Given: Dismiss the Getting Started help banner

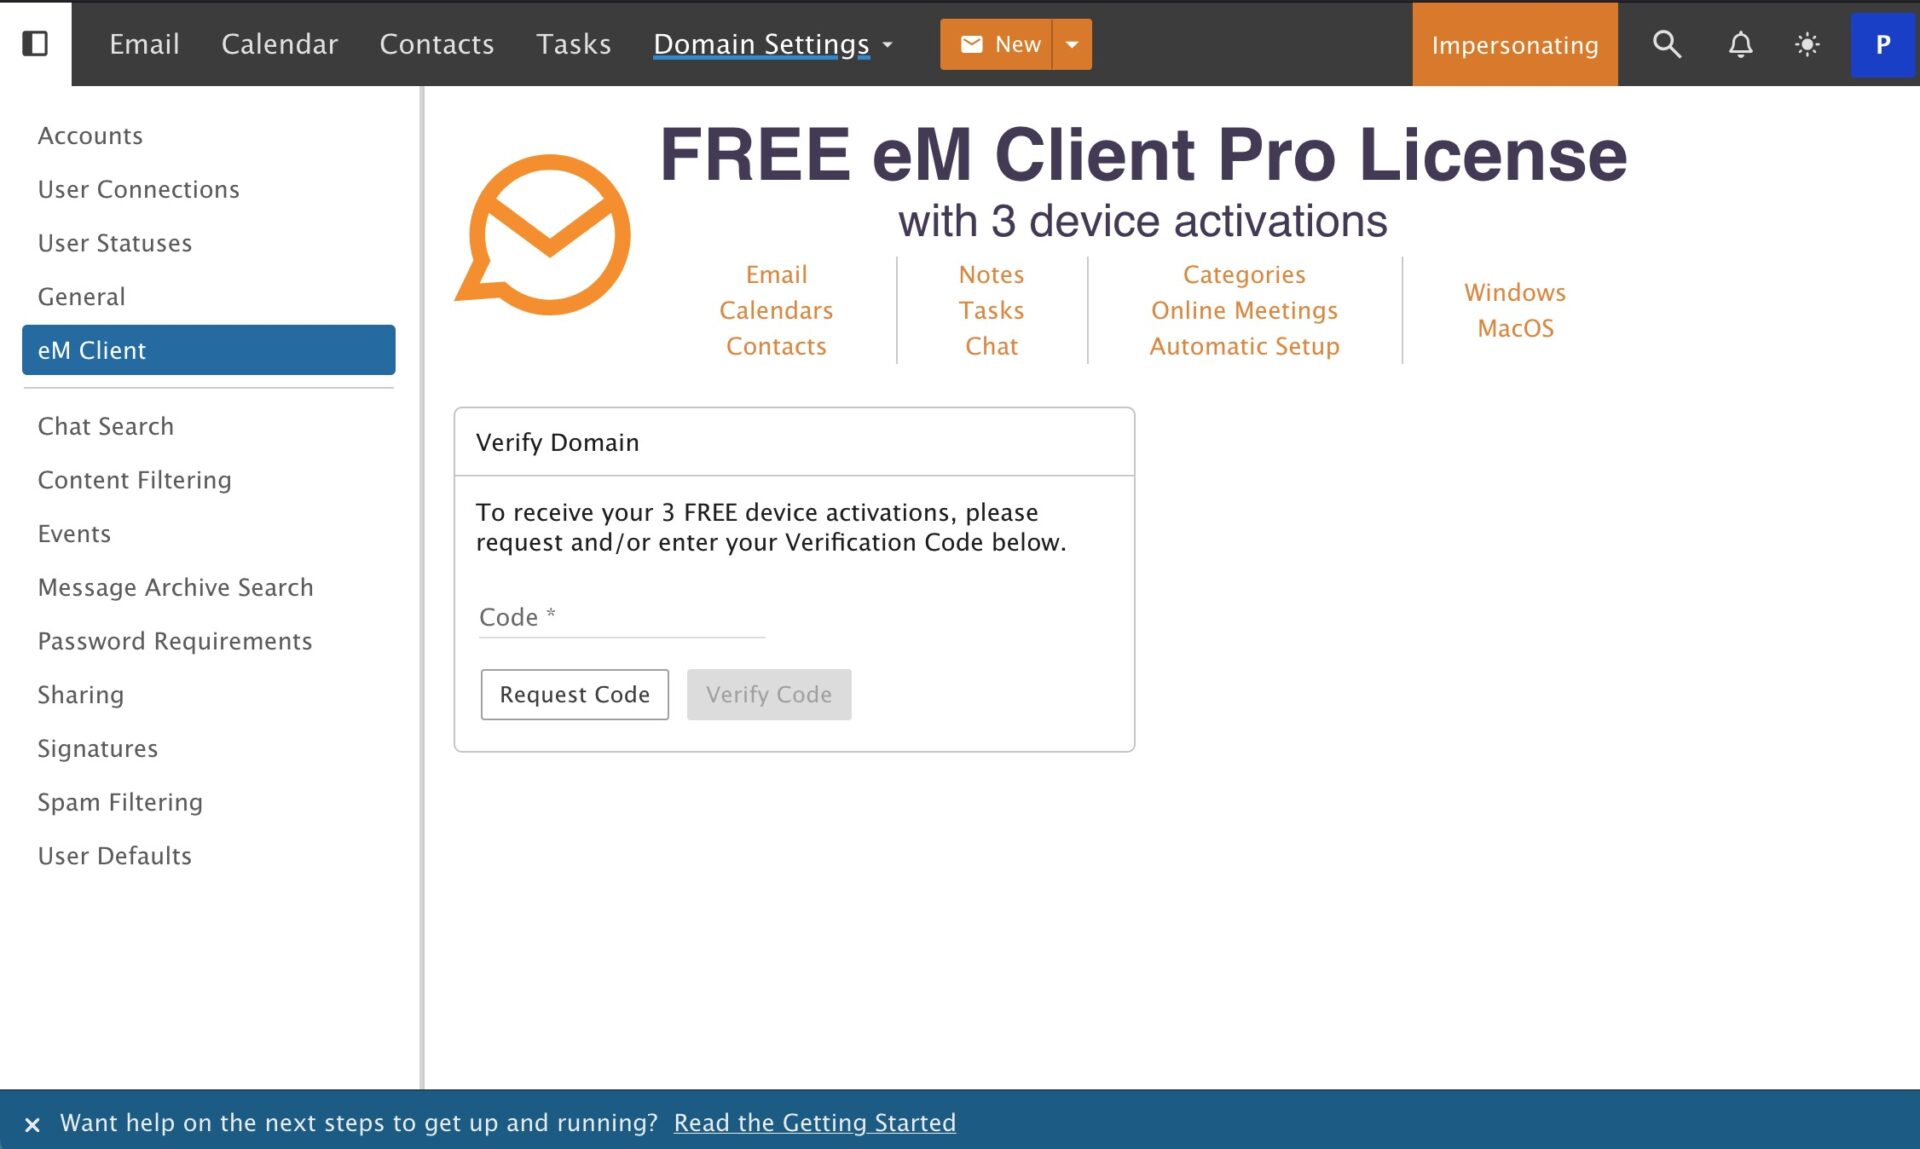Looking at the screenshot, I should [32, 1124].
